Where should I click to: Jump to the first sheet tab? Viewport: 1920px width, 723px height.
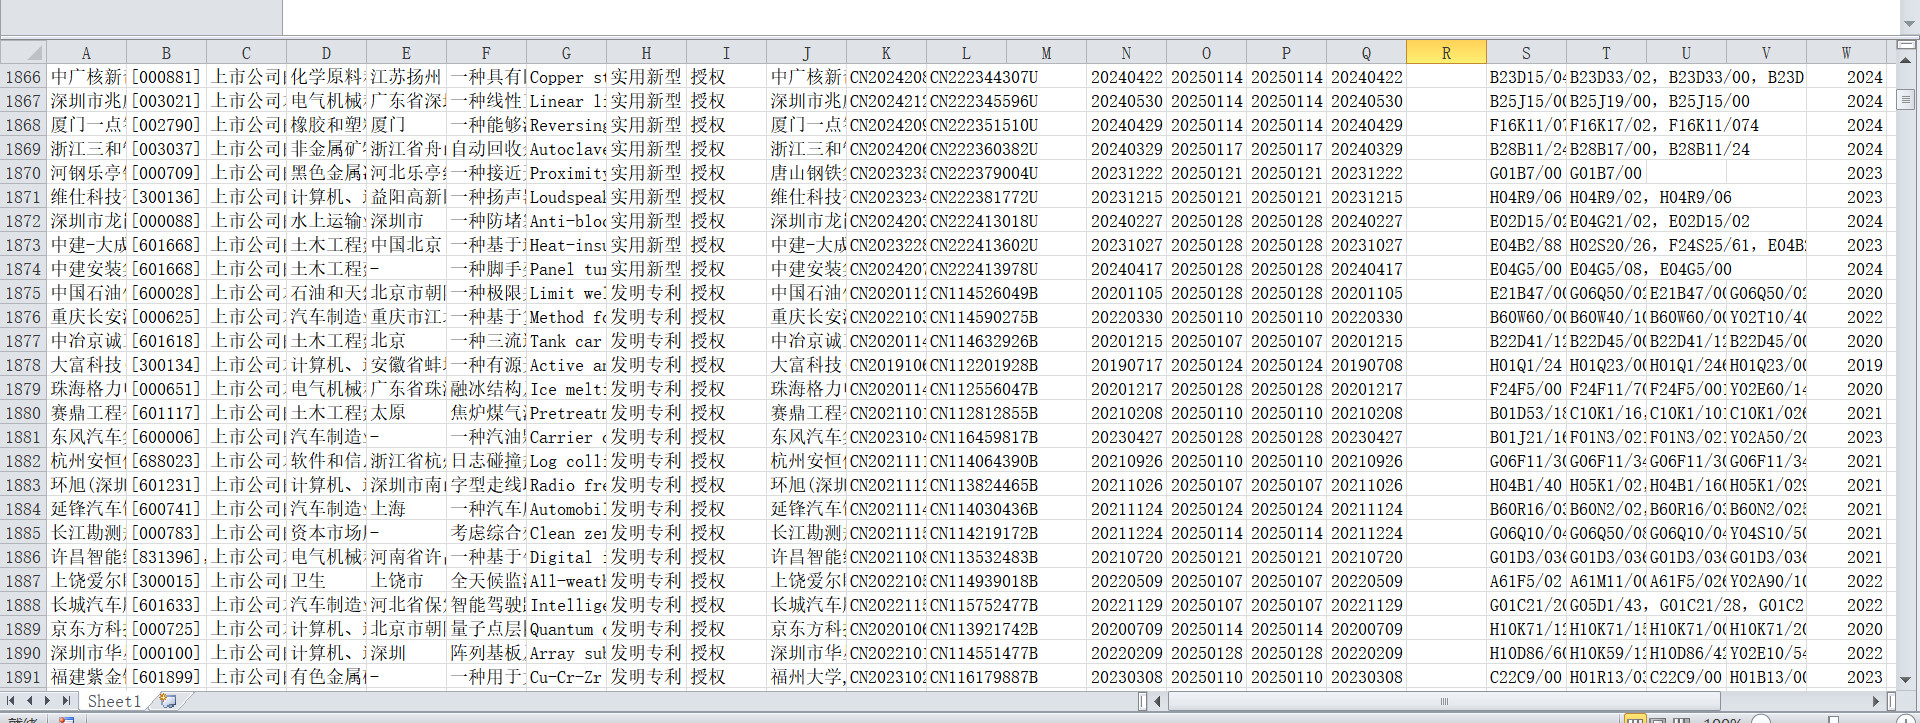pos(11,701)
